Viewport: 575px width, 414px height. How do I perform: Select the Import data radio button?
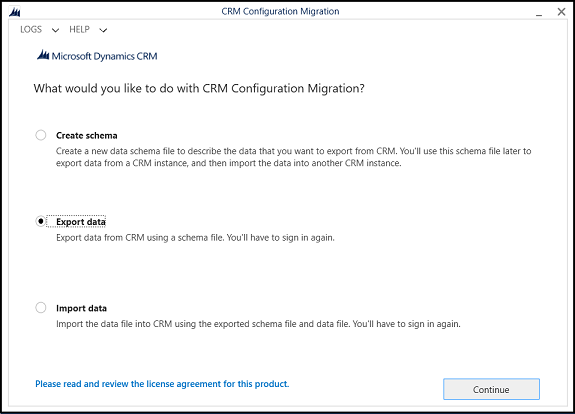(41, 308)
